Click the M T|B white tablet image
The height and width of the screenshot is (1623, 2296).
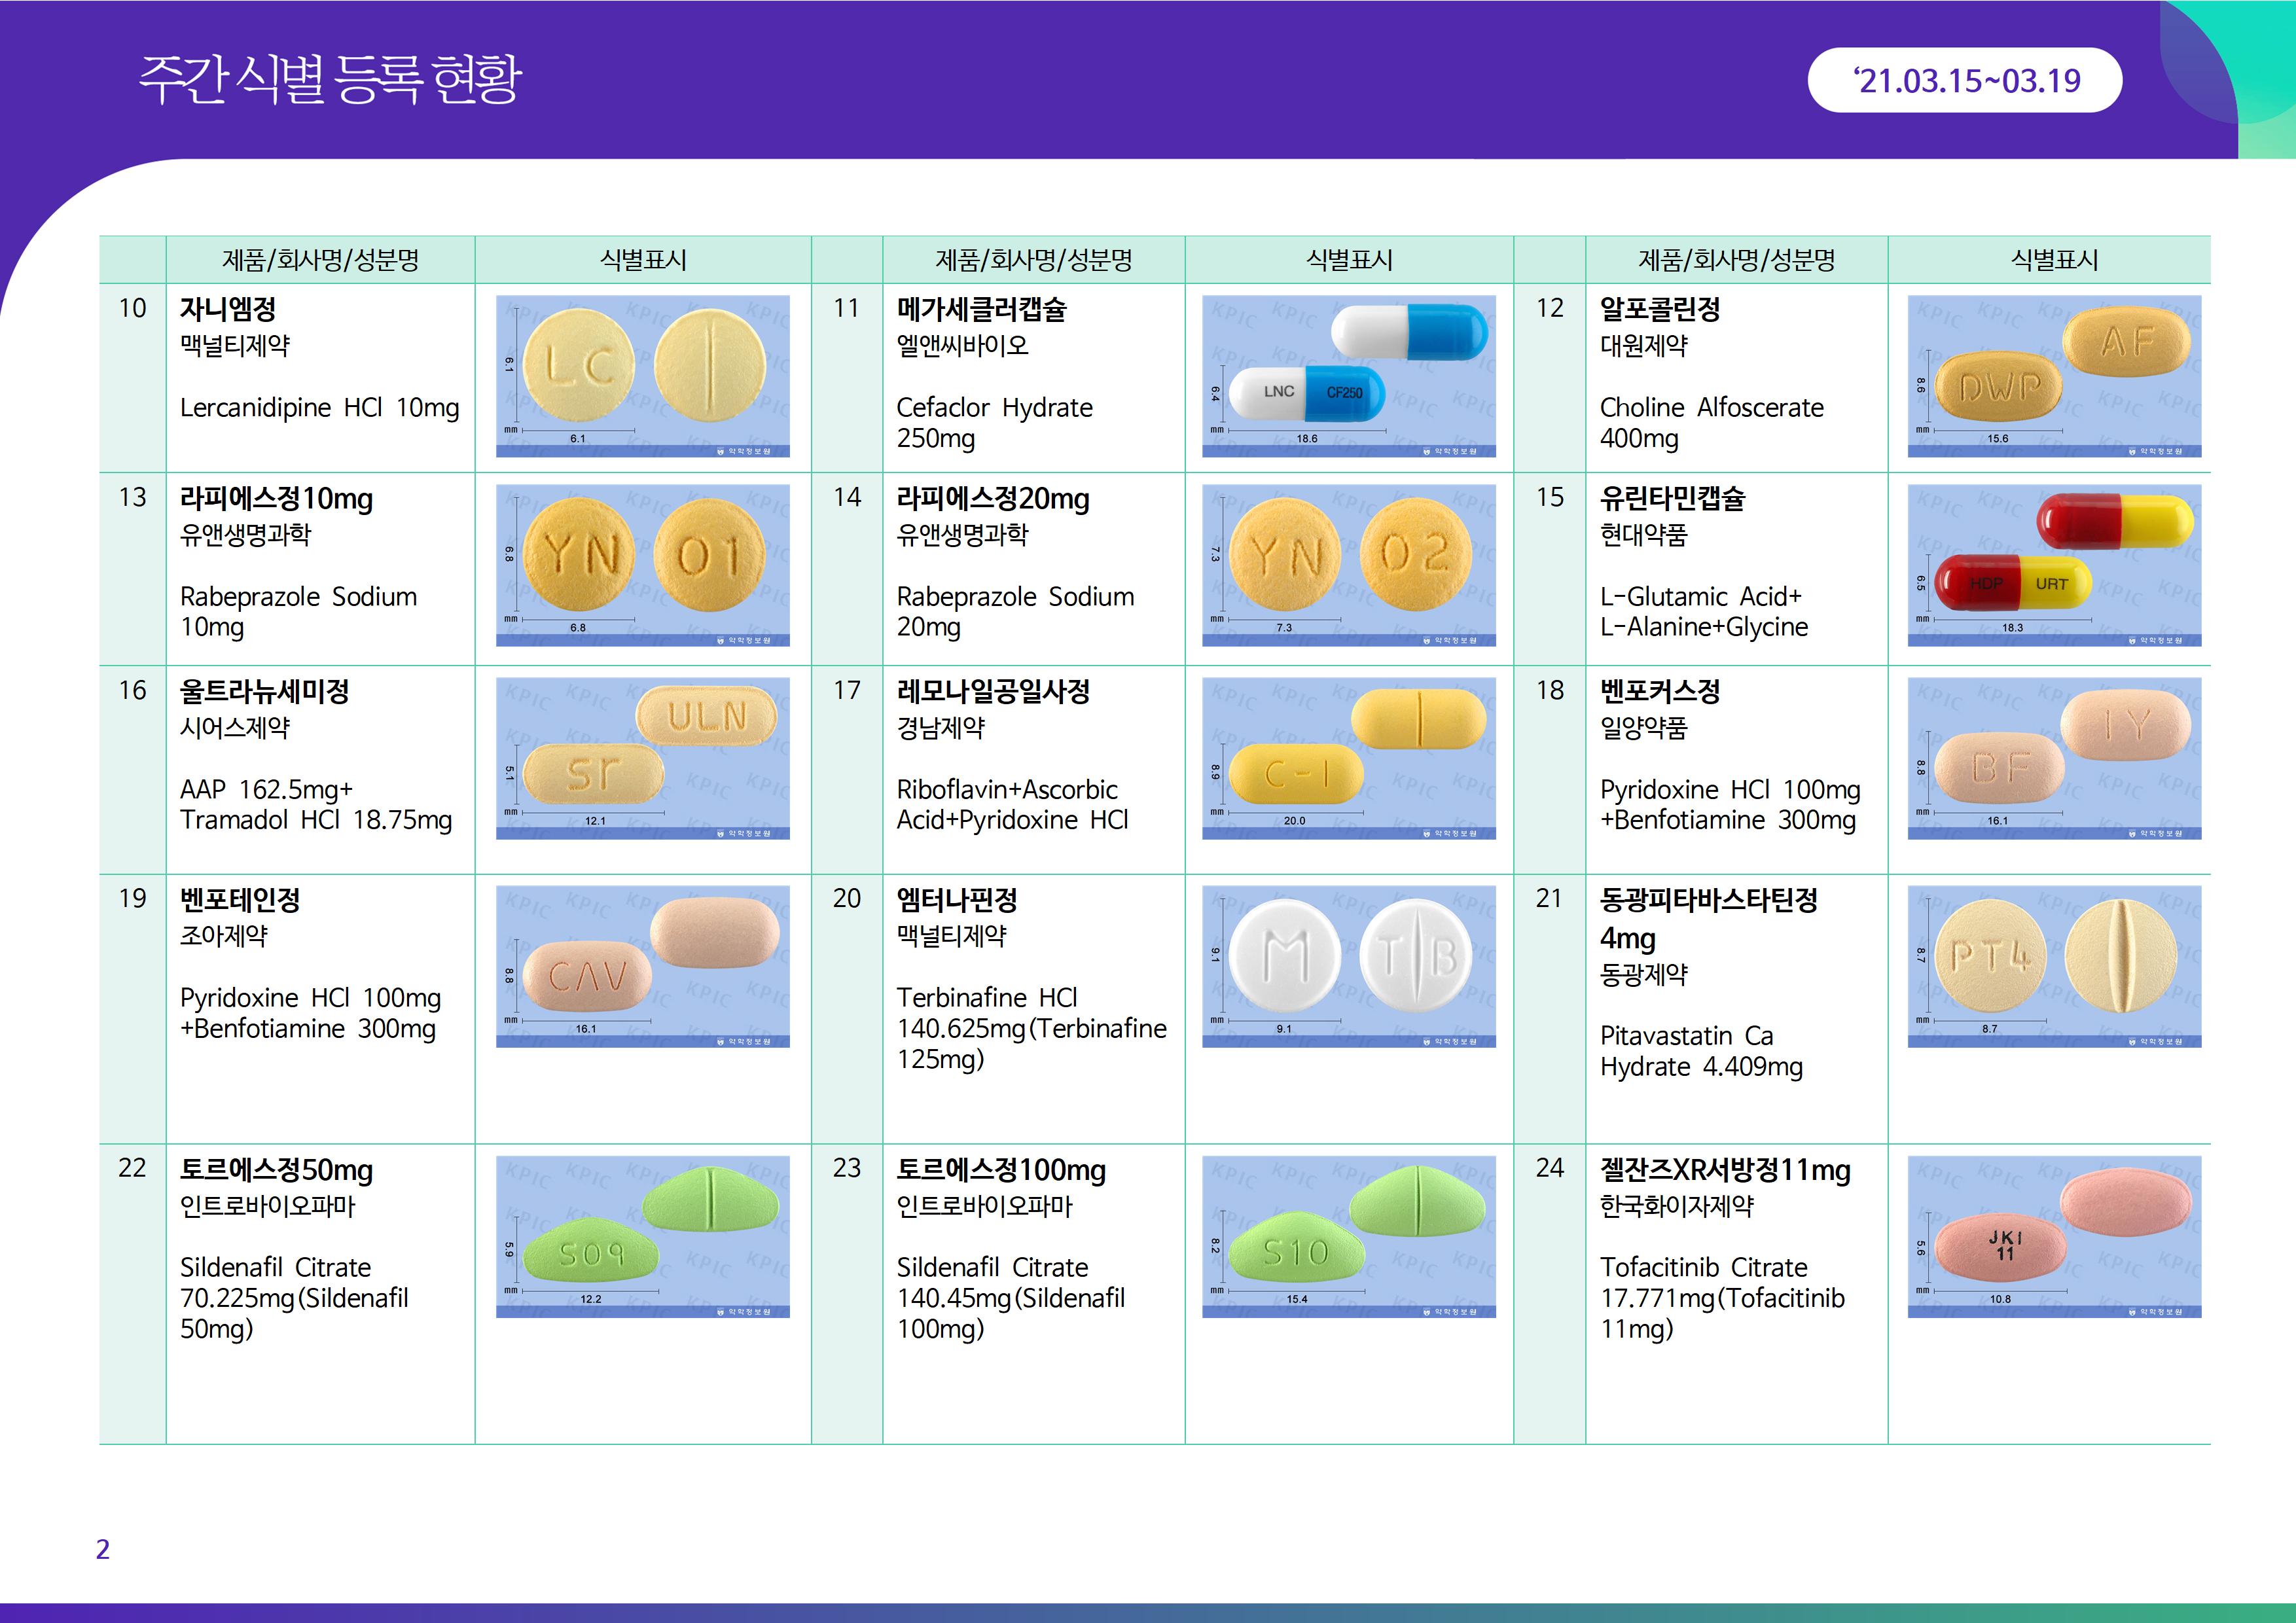click(1348, 966)
